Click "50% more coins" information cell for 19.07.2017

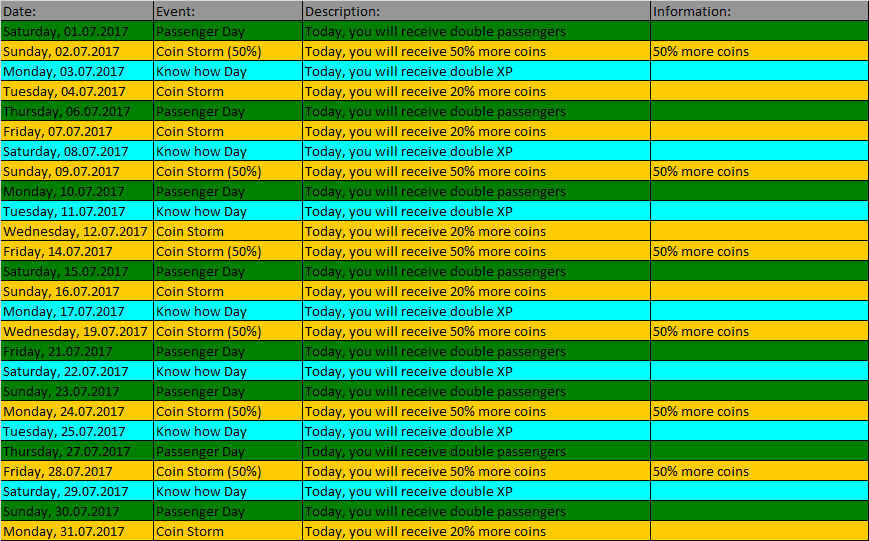pos(760,331)
